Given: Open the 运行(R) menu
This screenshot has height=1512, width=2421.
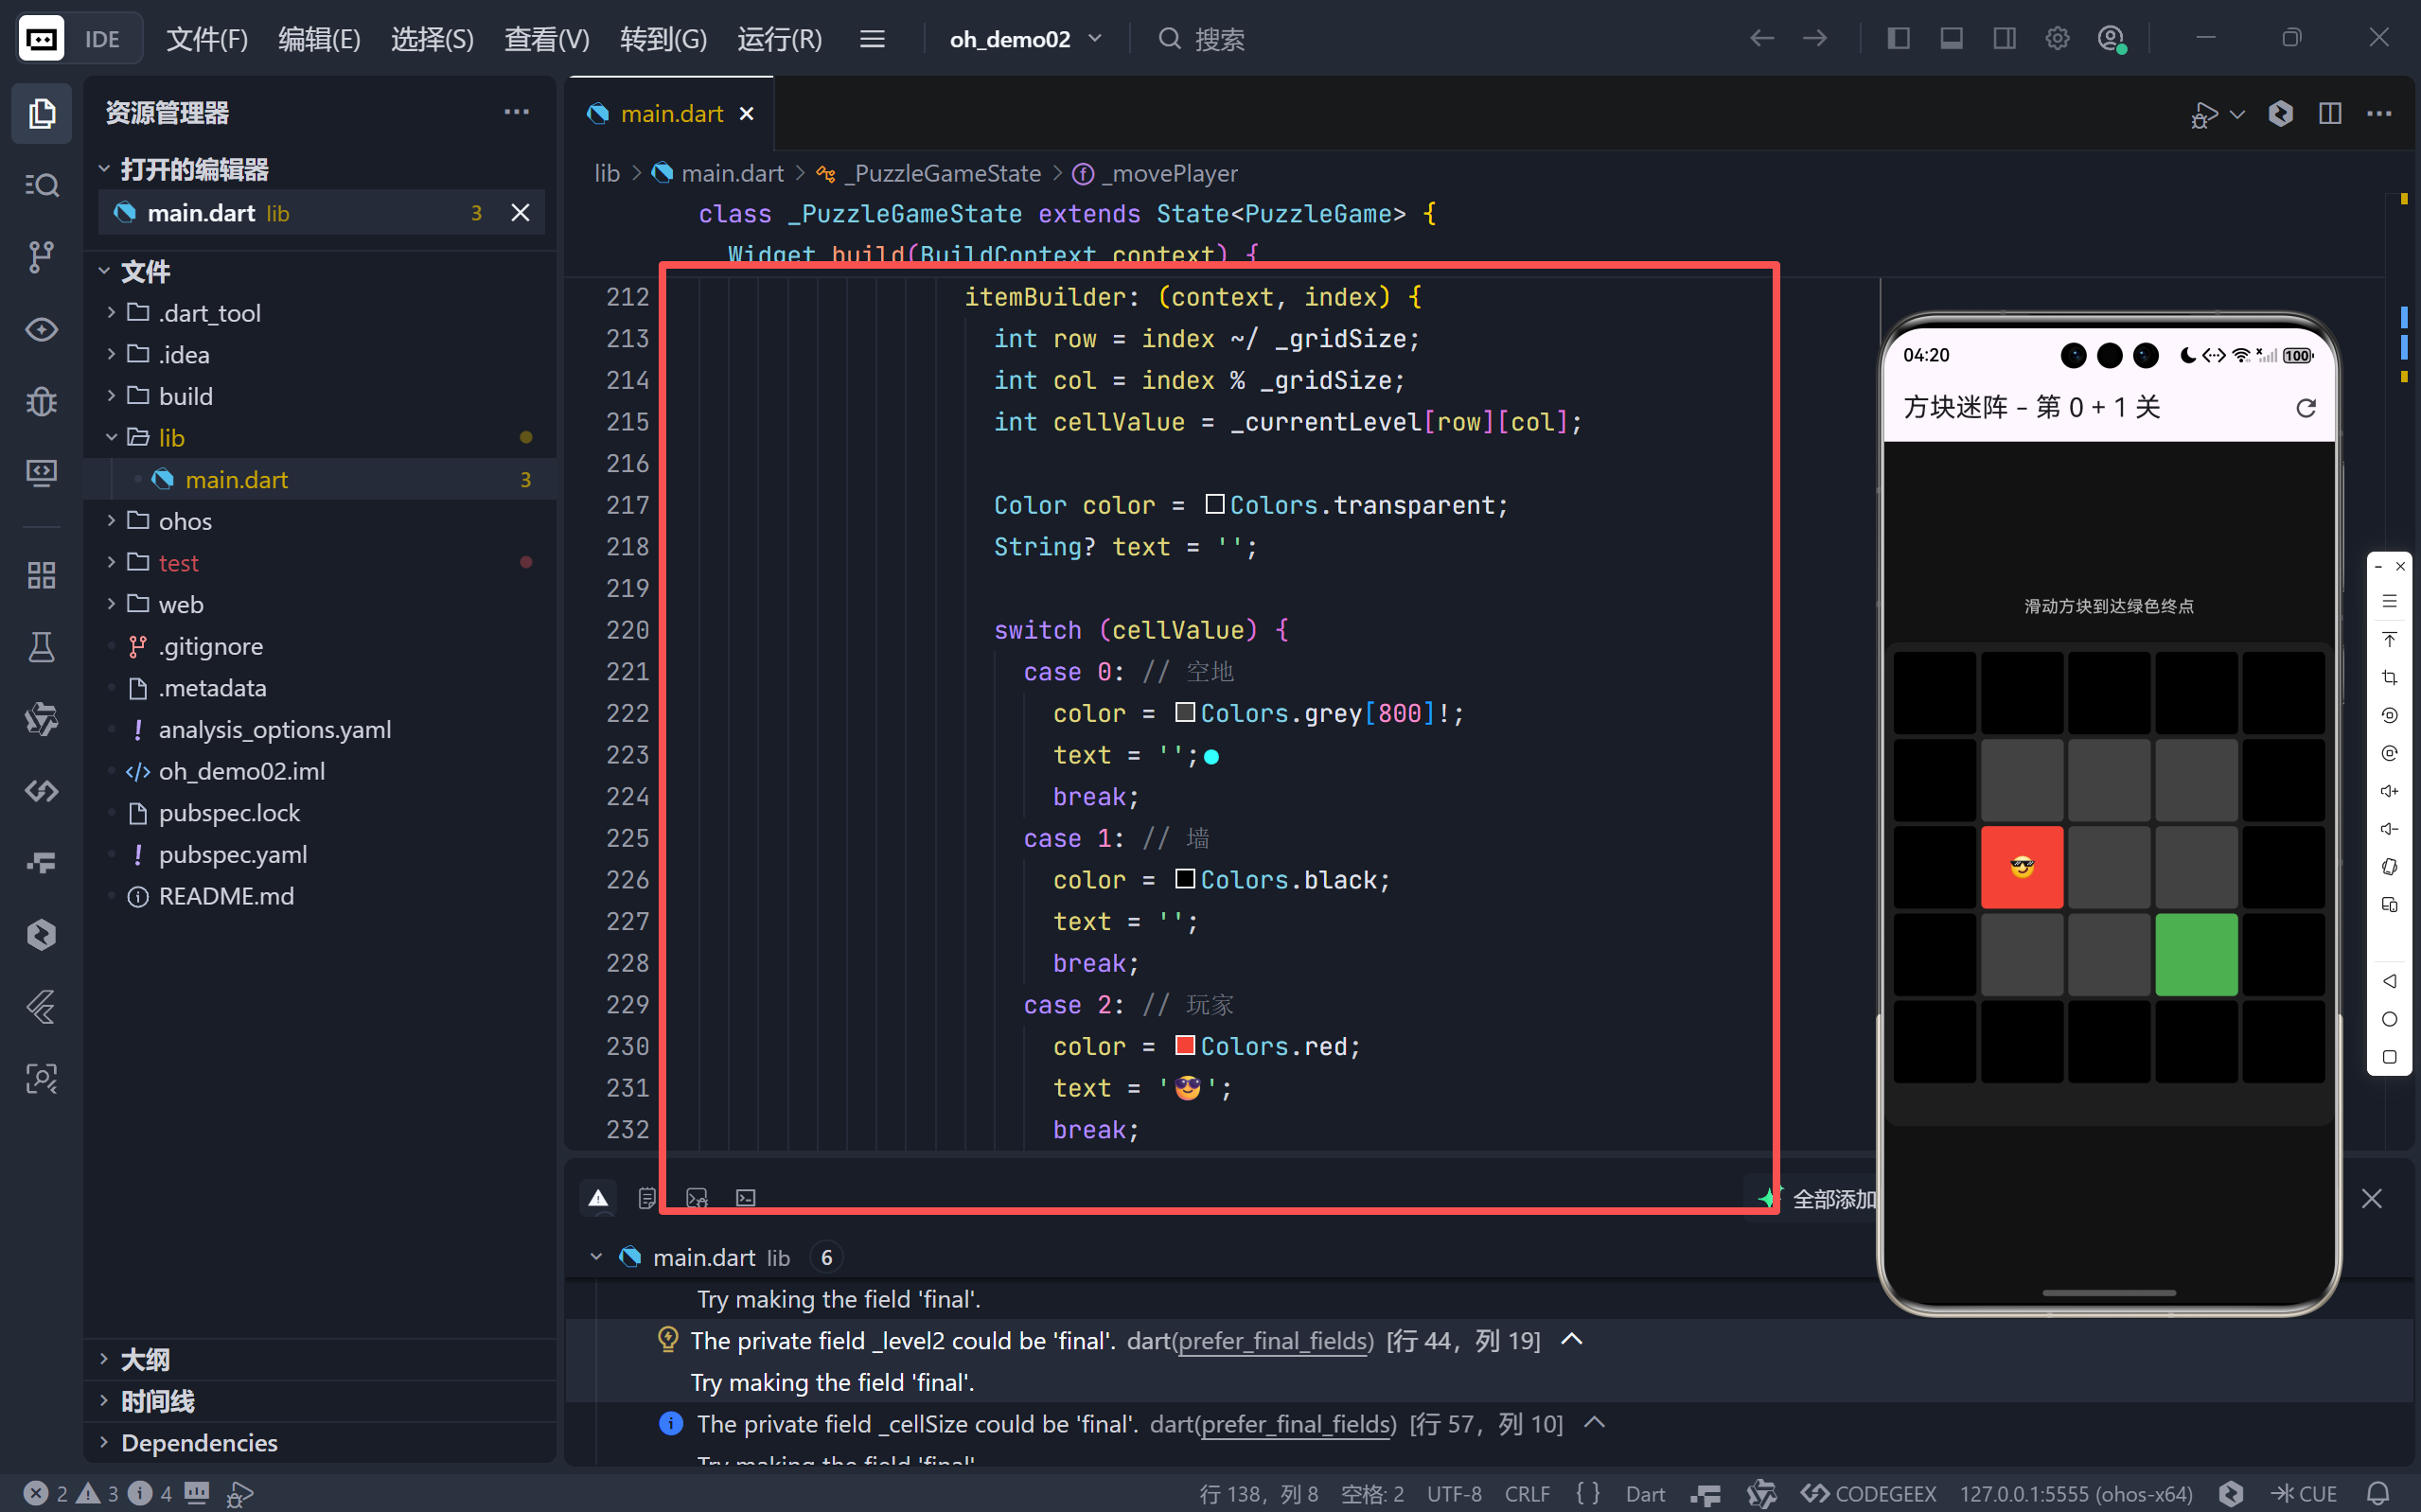Looking at the screenshot, I should pos(779,39).
